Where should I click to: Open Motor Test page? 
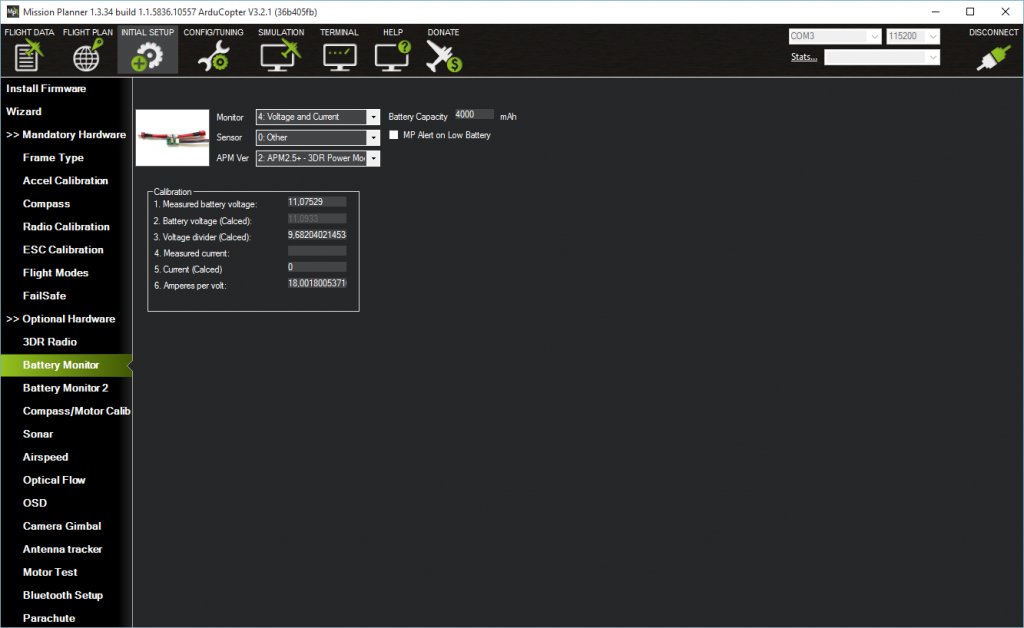point(50,572)
